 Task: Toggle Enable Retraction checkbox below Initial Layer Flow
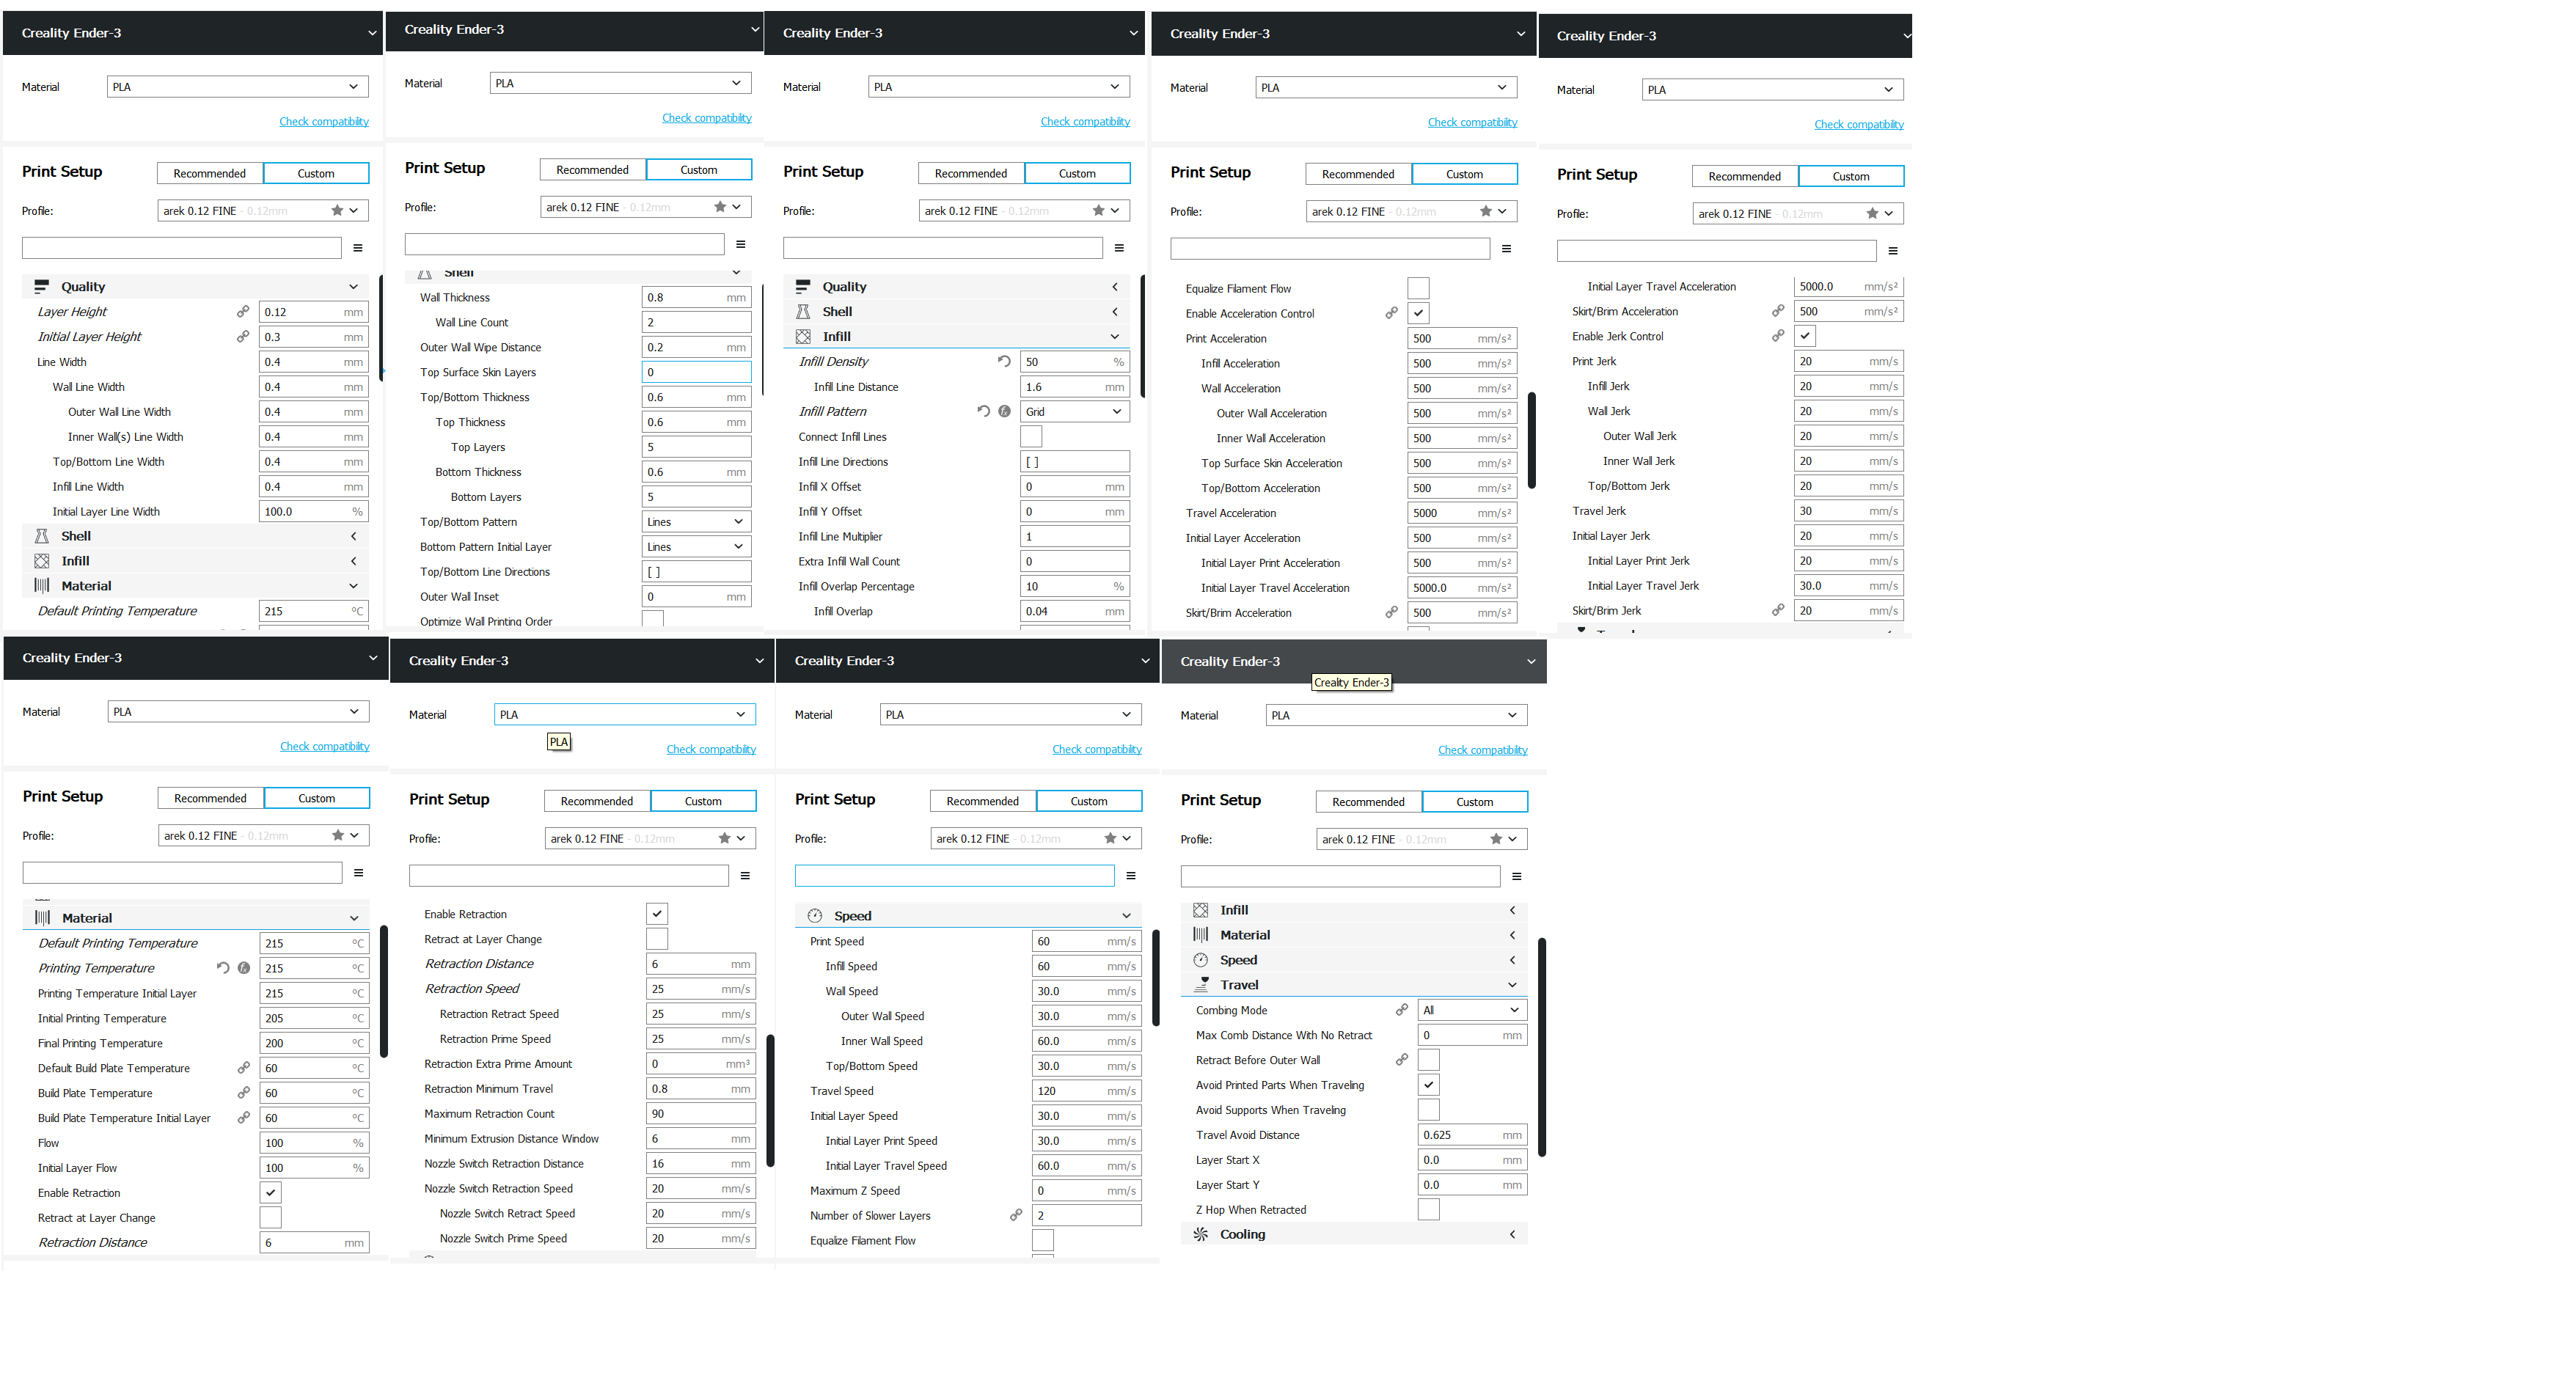[270, 1193]
